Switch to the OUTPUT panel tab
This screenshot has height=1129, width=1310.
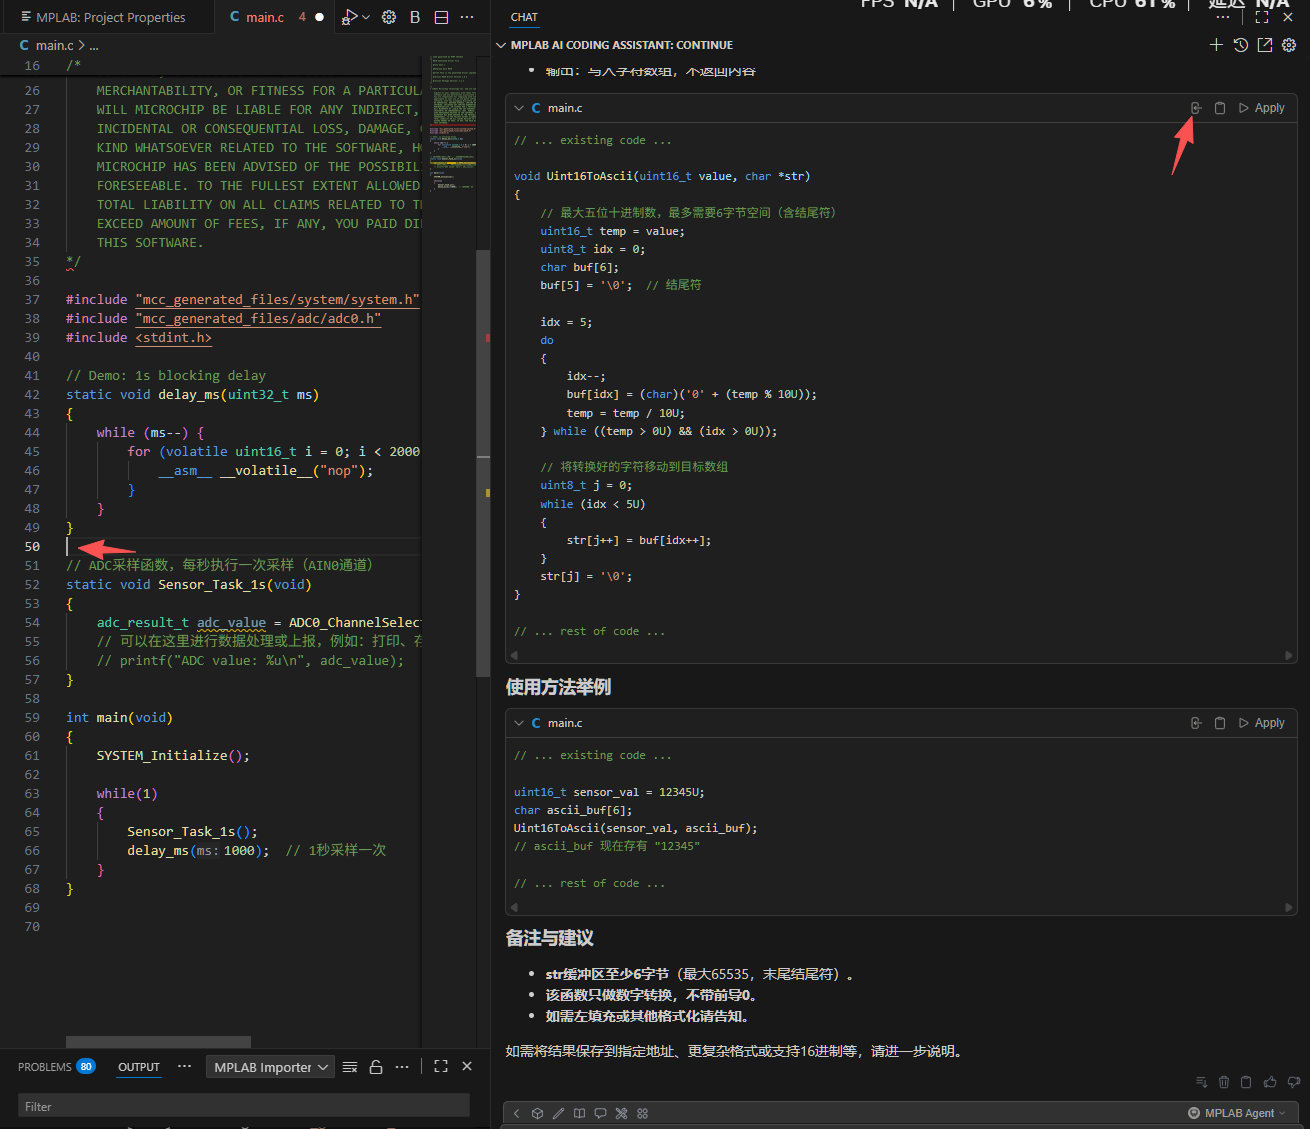[x=139, y=1067]
